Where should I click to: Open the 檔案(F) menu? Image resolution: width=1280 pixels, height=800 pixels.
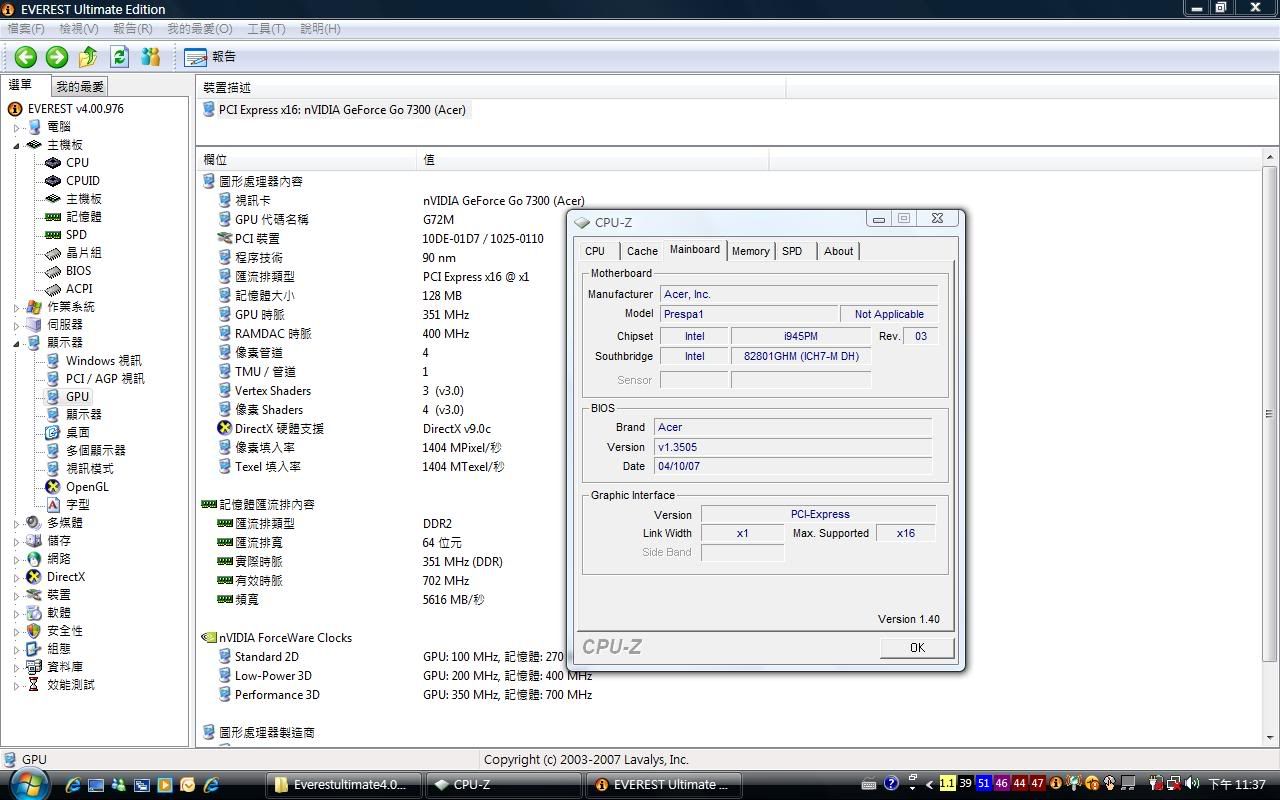tap(25, 29)
